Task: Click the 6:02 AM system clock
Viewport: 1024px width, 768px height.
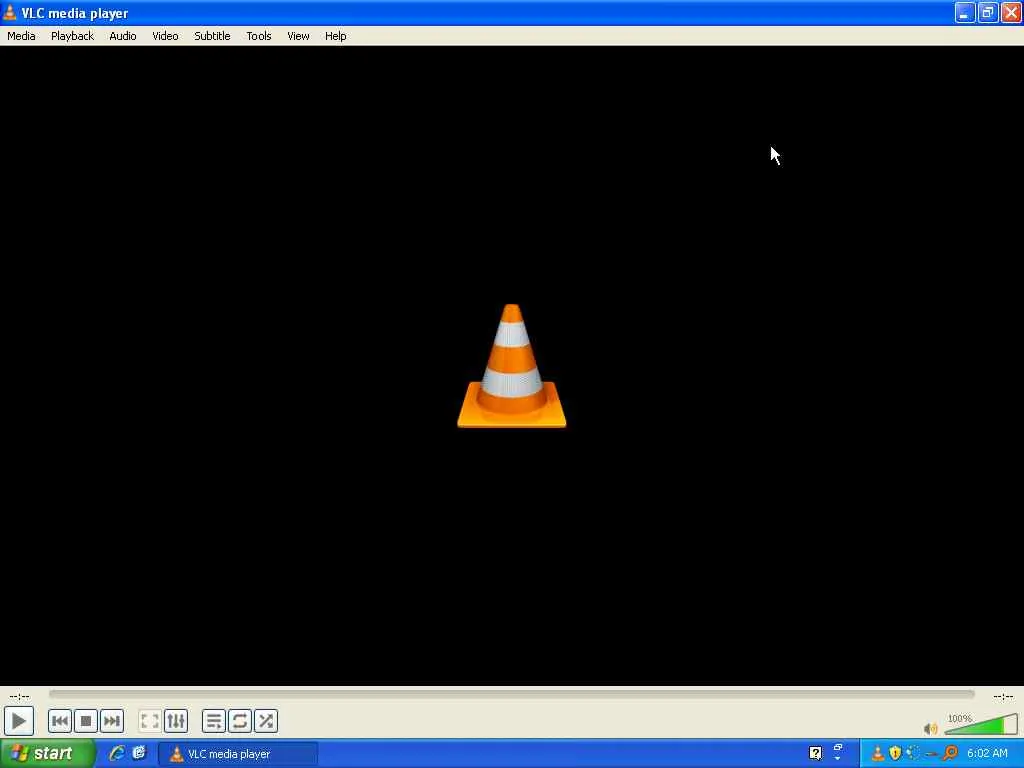Action: [x=987, y=754]
